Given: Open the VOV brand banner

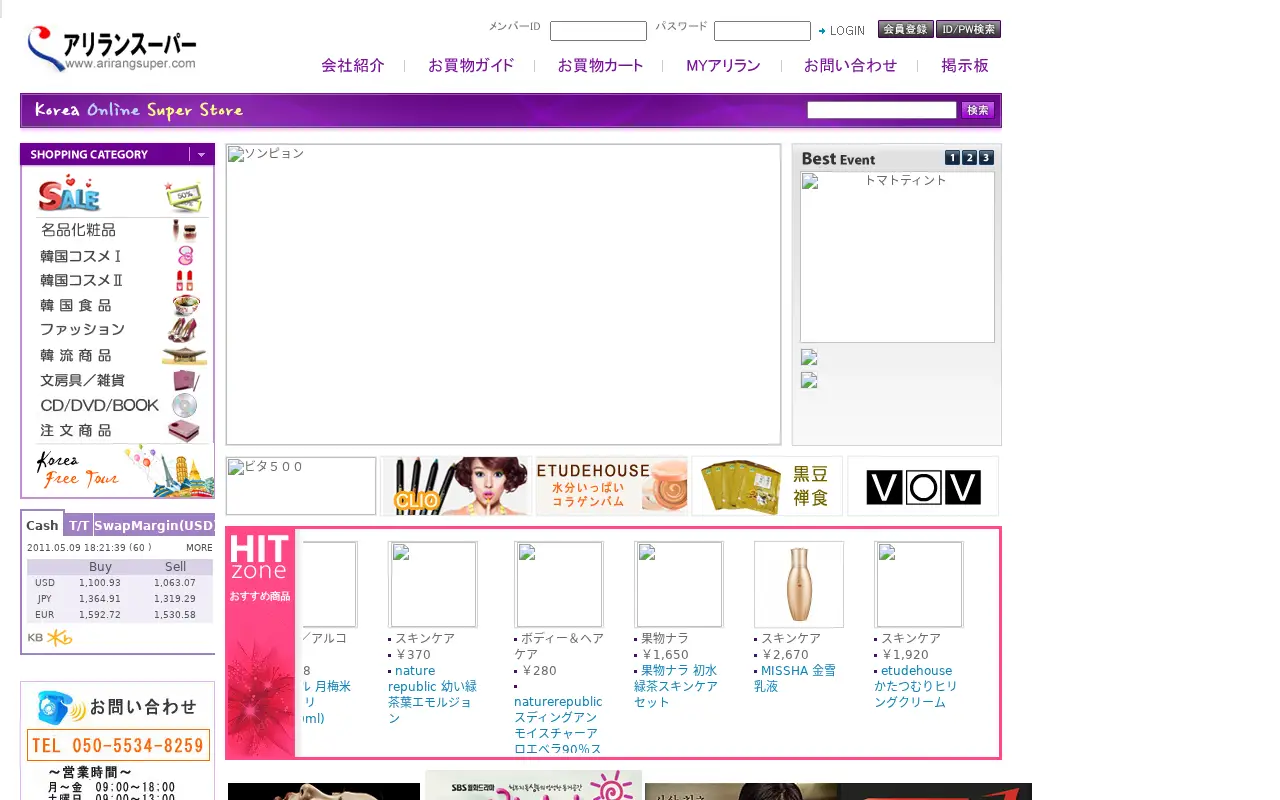Looking at the screenshot, I should [923, 486].
